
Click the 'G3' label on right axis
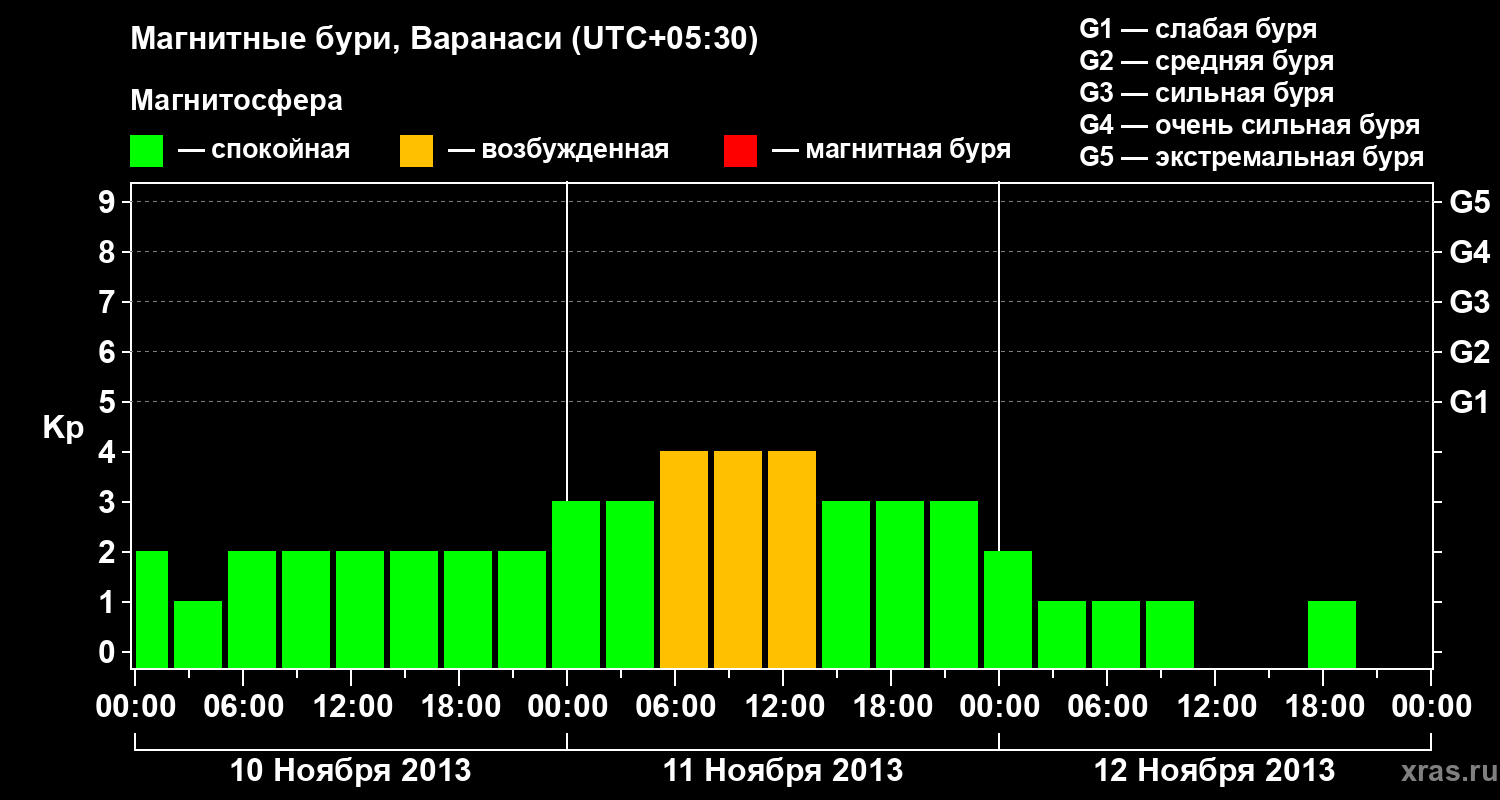1469,302
